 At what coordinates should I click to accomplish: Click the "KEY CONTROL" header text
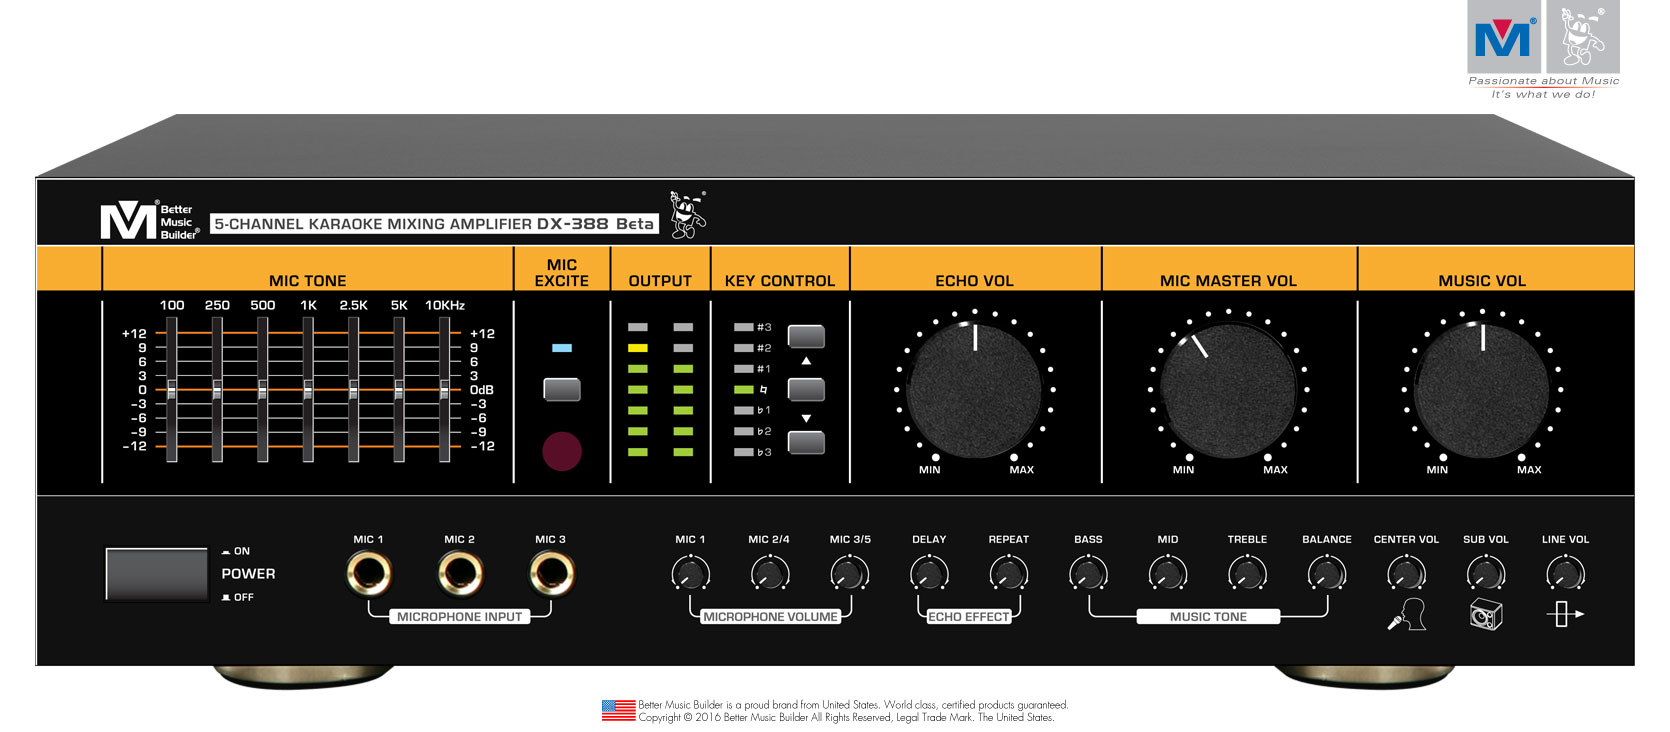tap(780, 281)
